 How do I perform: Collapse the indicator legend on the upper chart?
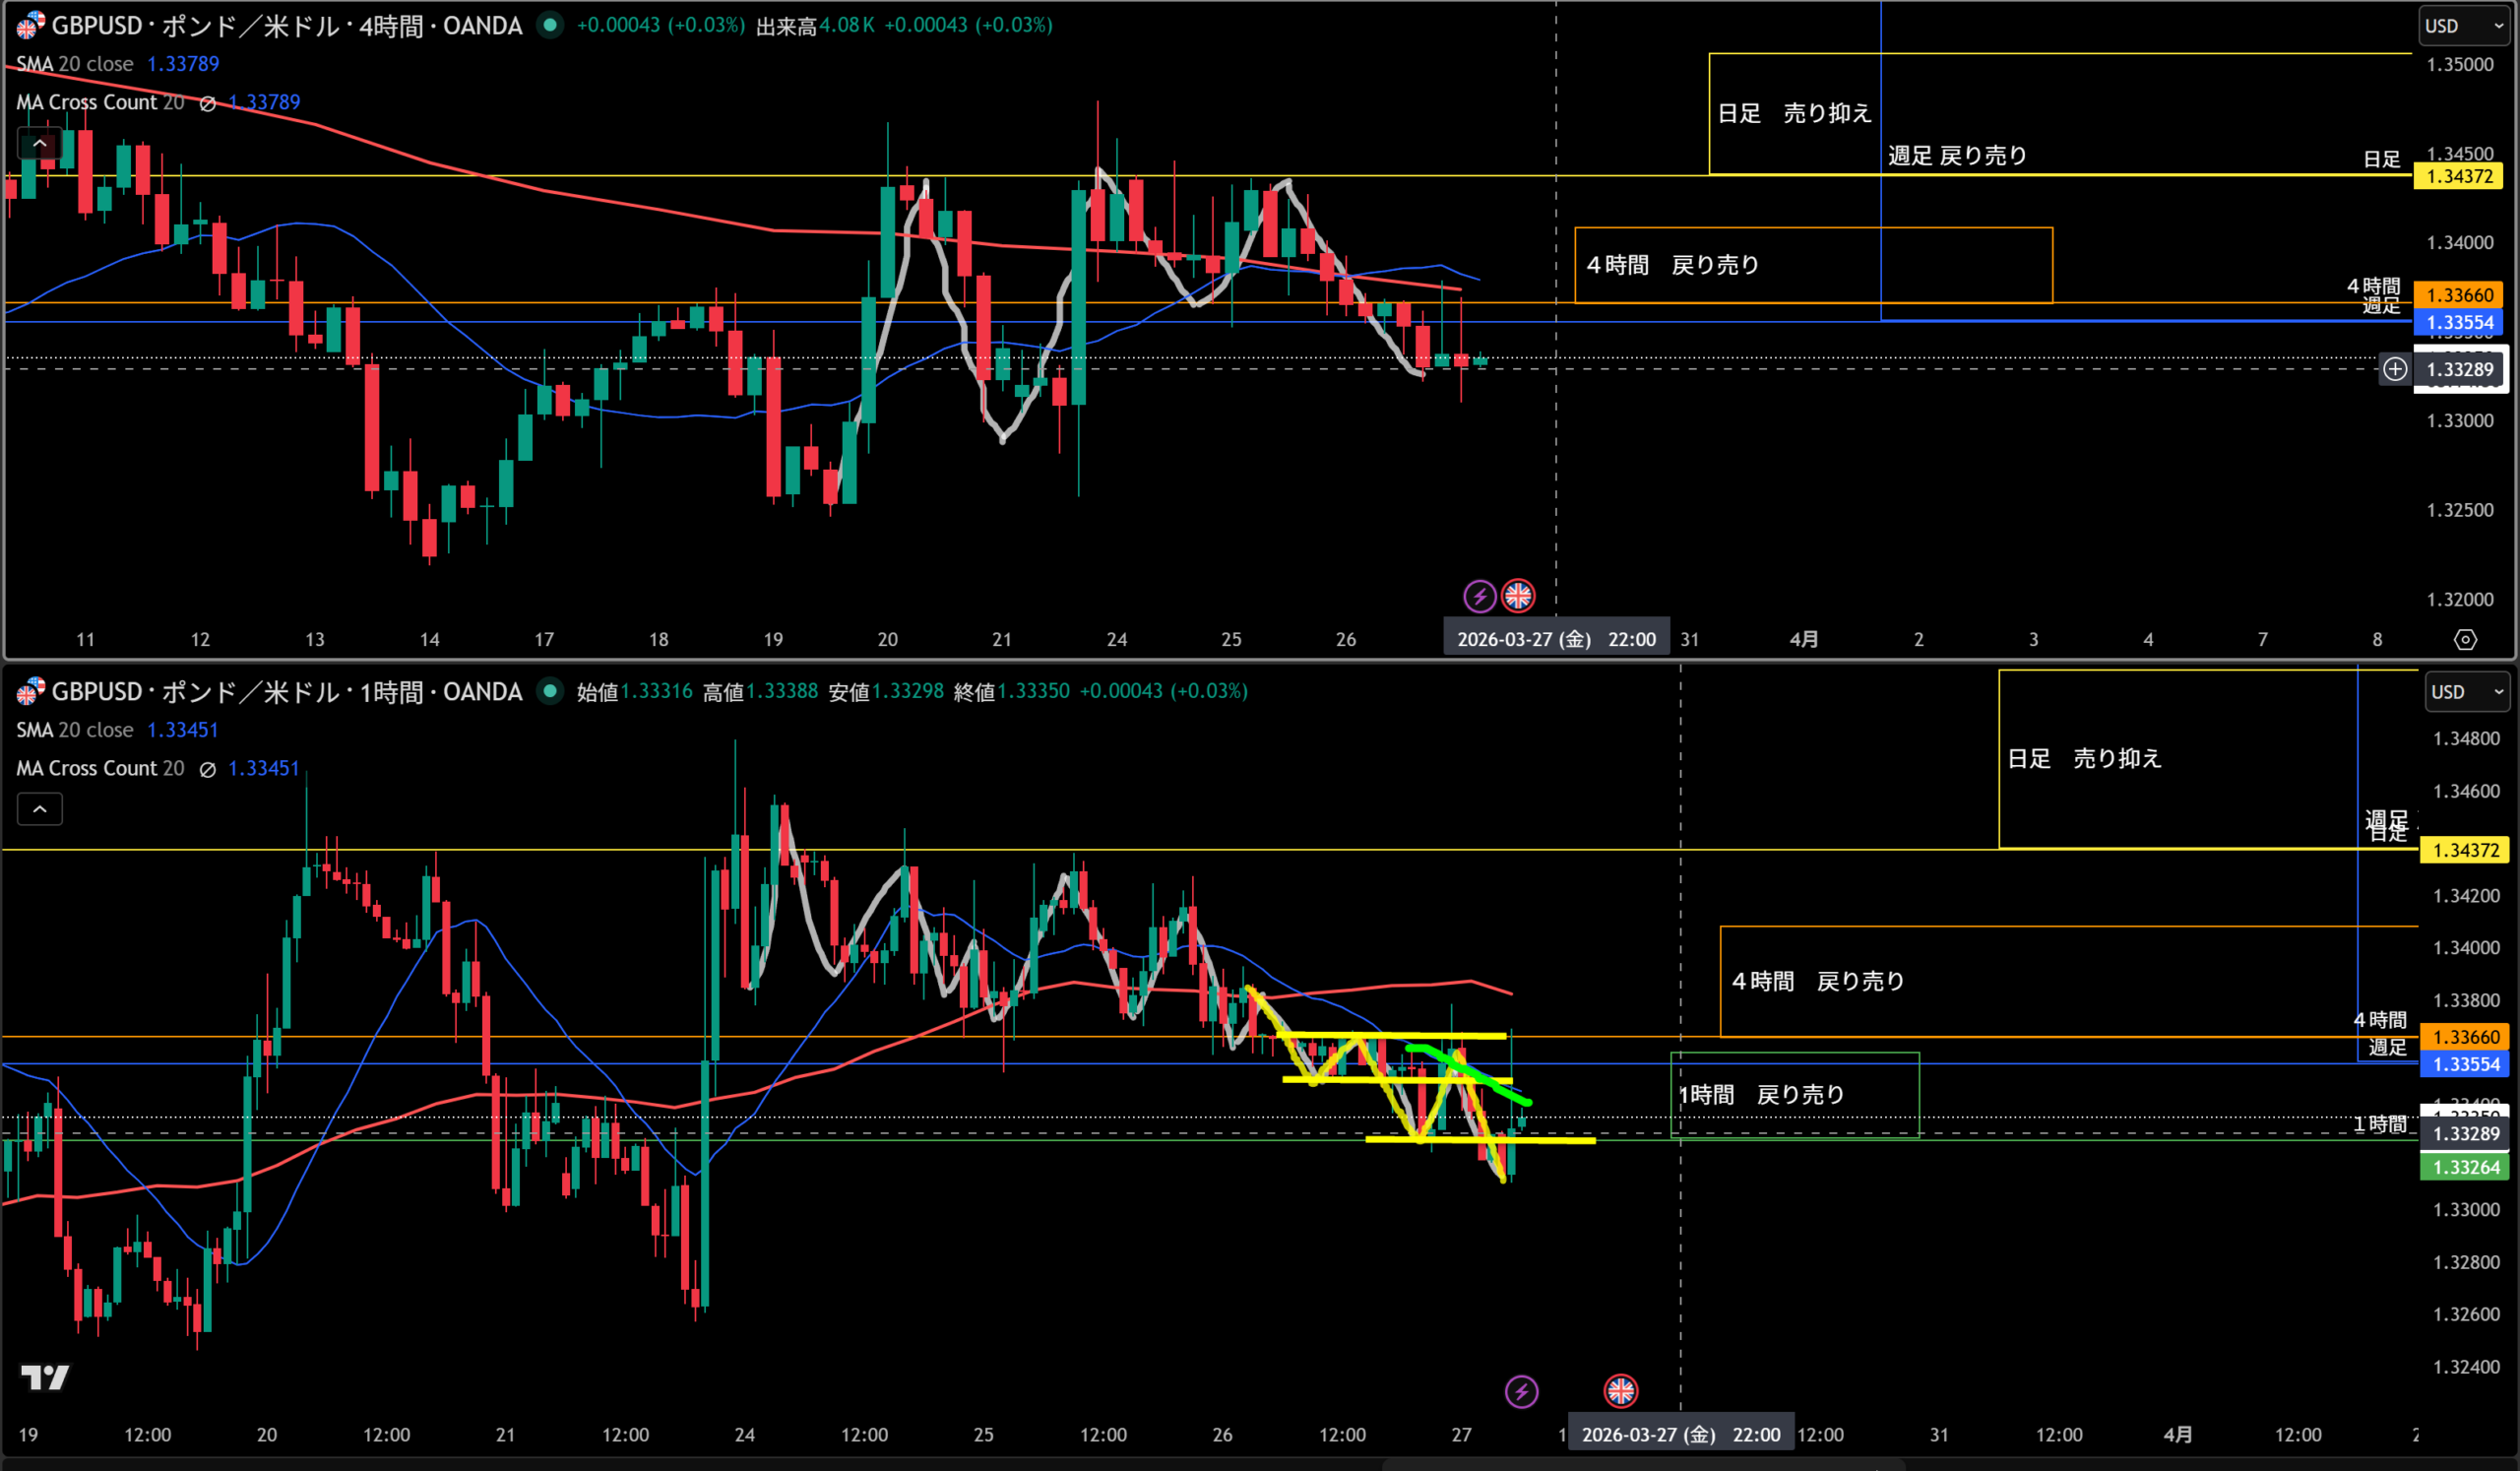(40, 144)
